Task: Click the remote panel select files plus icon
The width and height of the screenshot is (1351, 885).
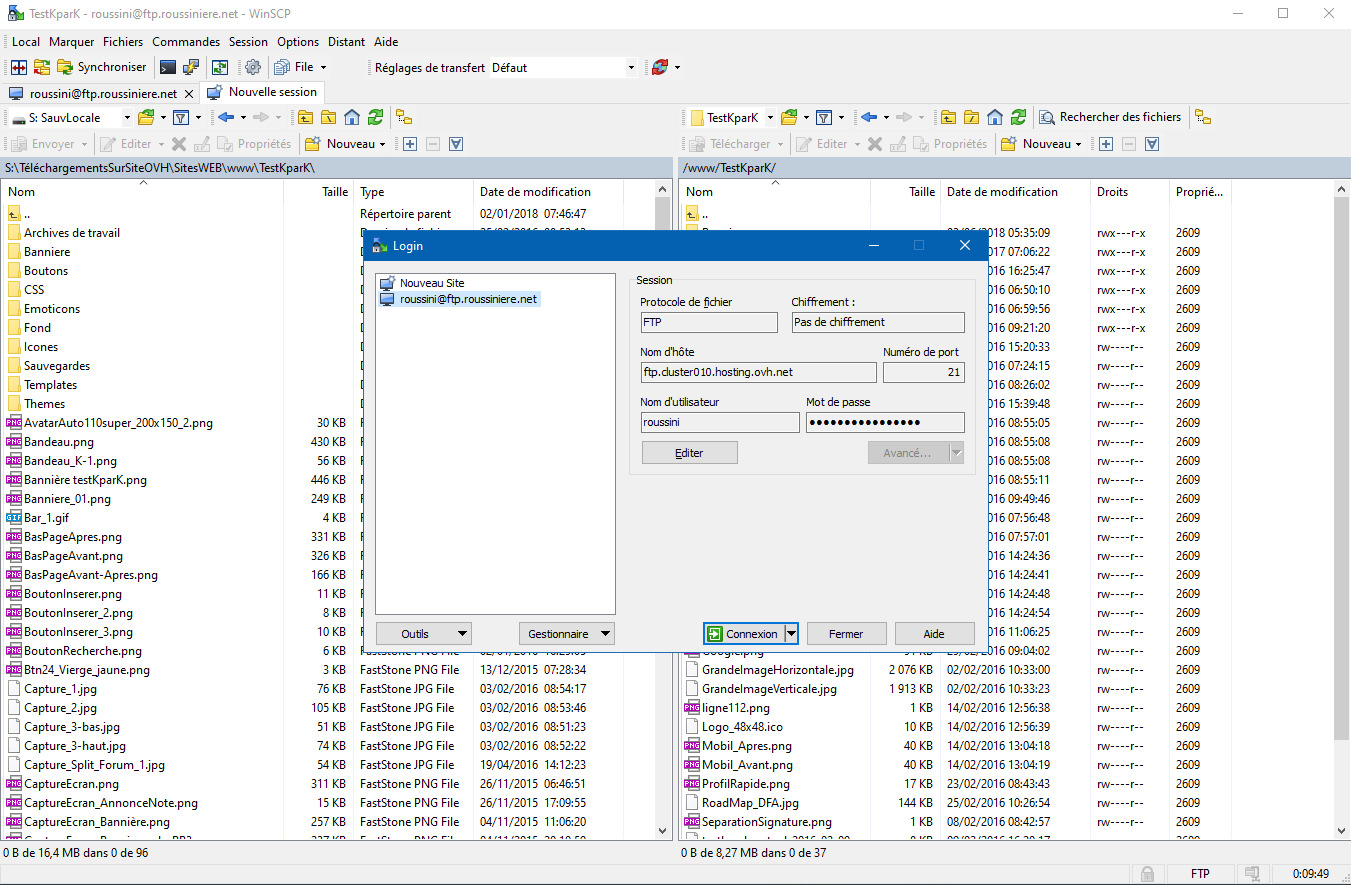Action: pos(1106,144)
